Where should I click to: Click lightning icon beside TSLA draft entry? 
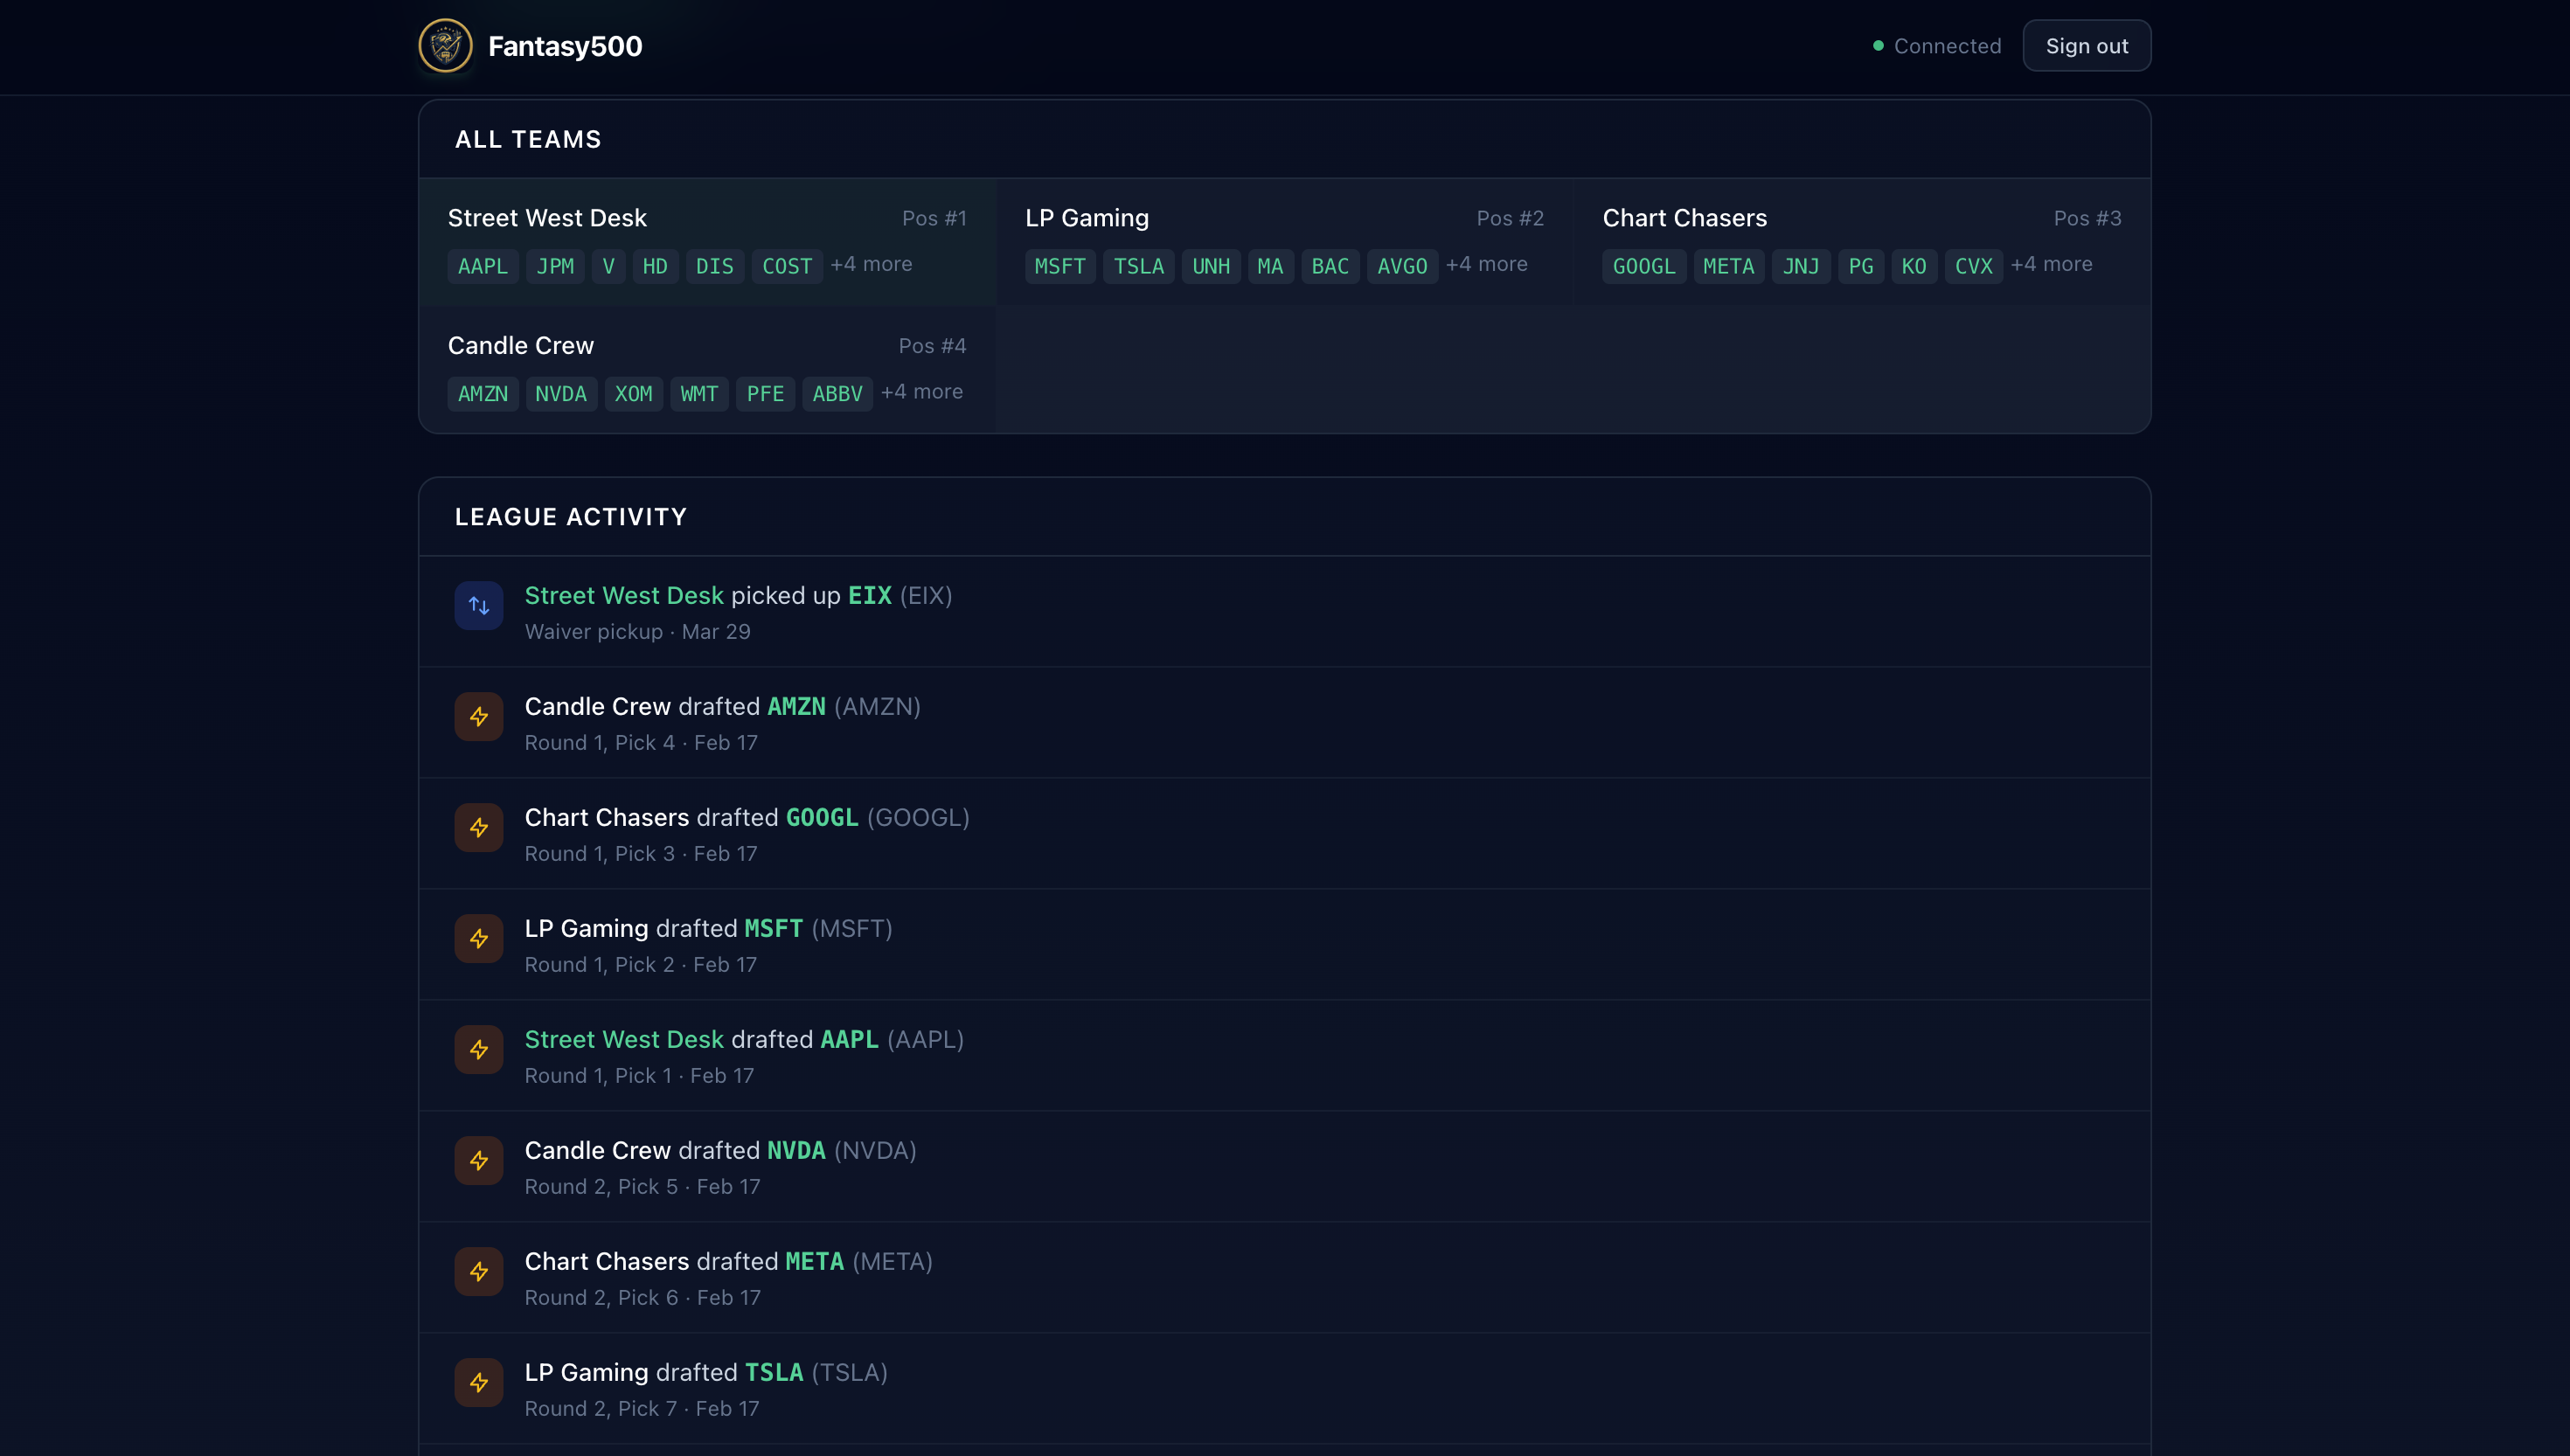coord(479,1383)
